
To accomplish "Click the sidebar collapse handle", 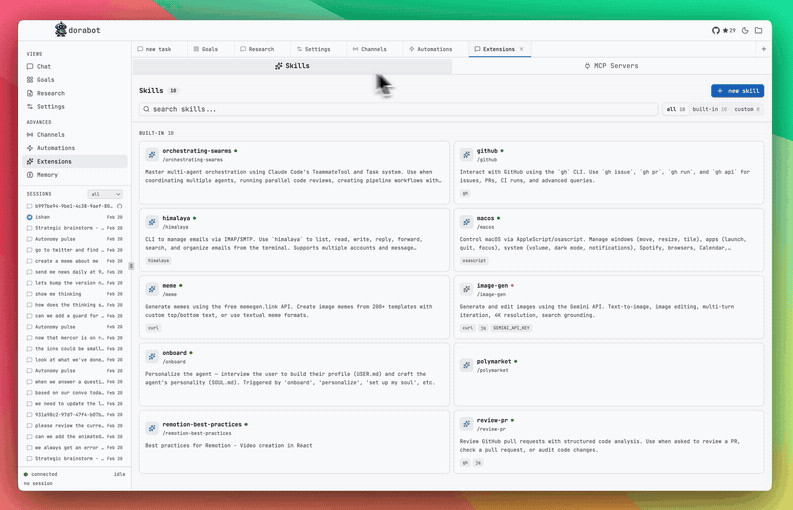I will click(131, 266).
